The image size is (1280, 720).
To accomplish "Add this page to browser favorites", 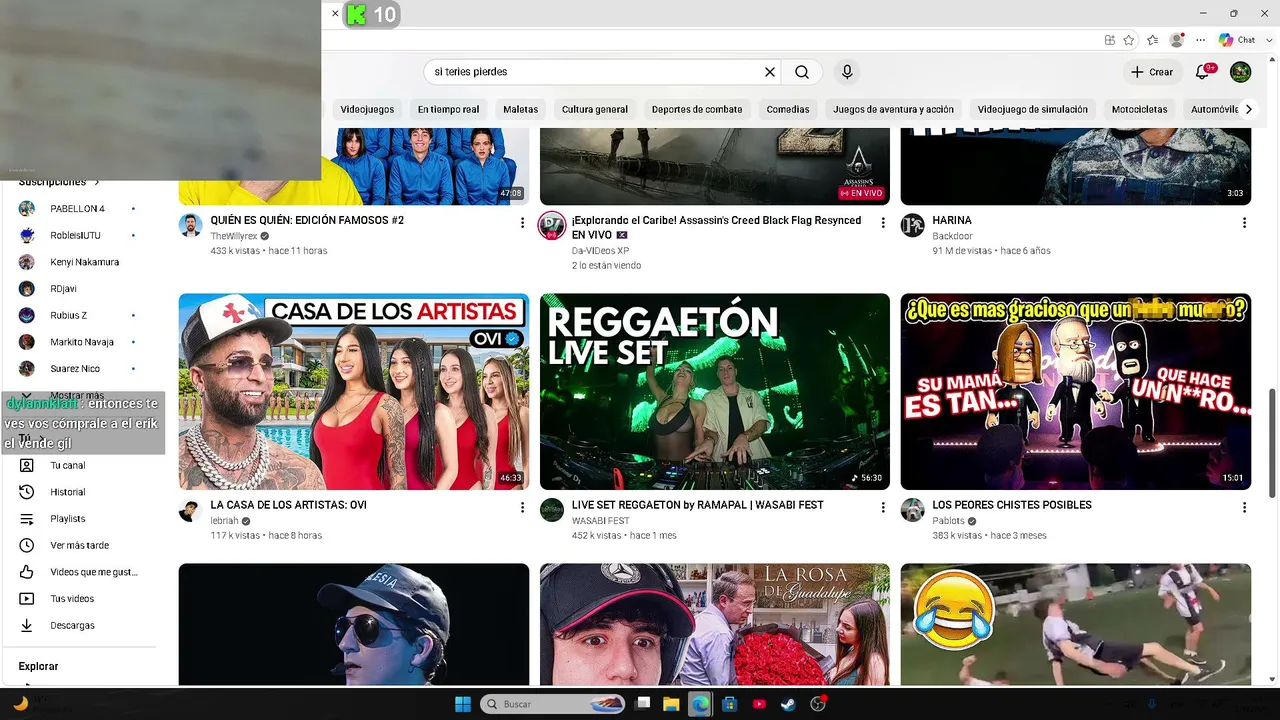I will click(1129, 40).
